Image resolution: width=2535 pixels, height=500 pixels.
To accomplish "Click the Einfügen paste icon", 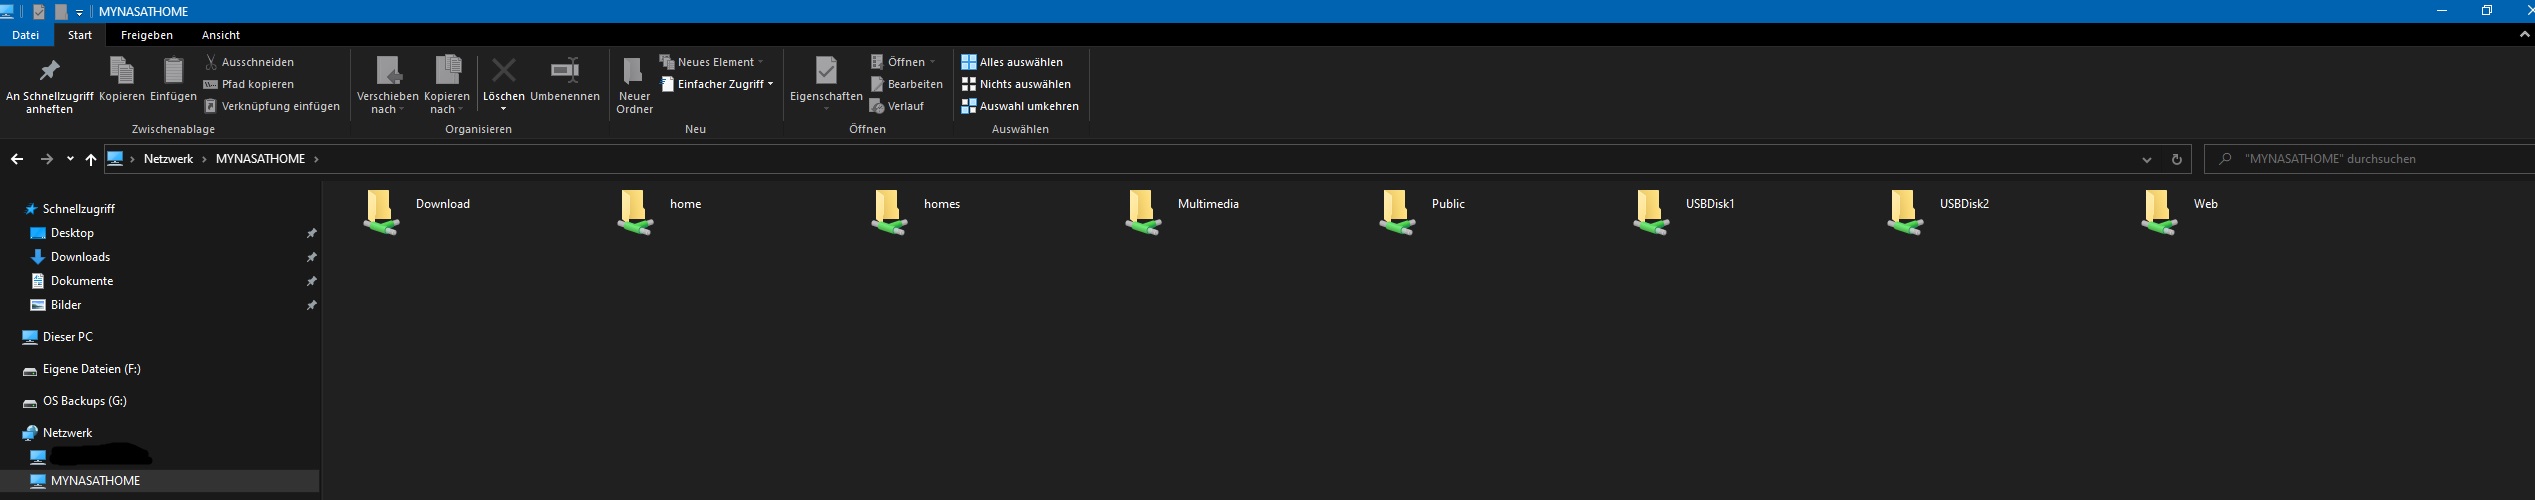I will [174, 71].
